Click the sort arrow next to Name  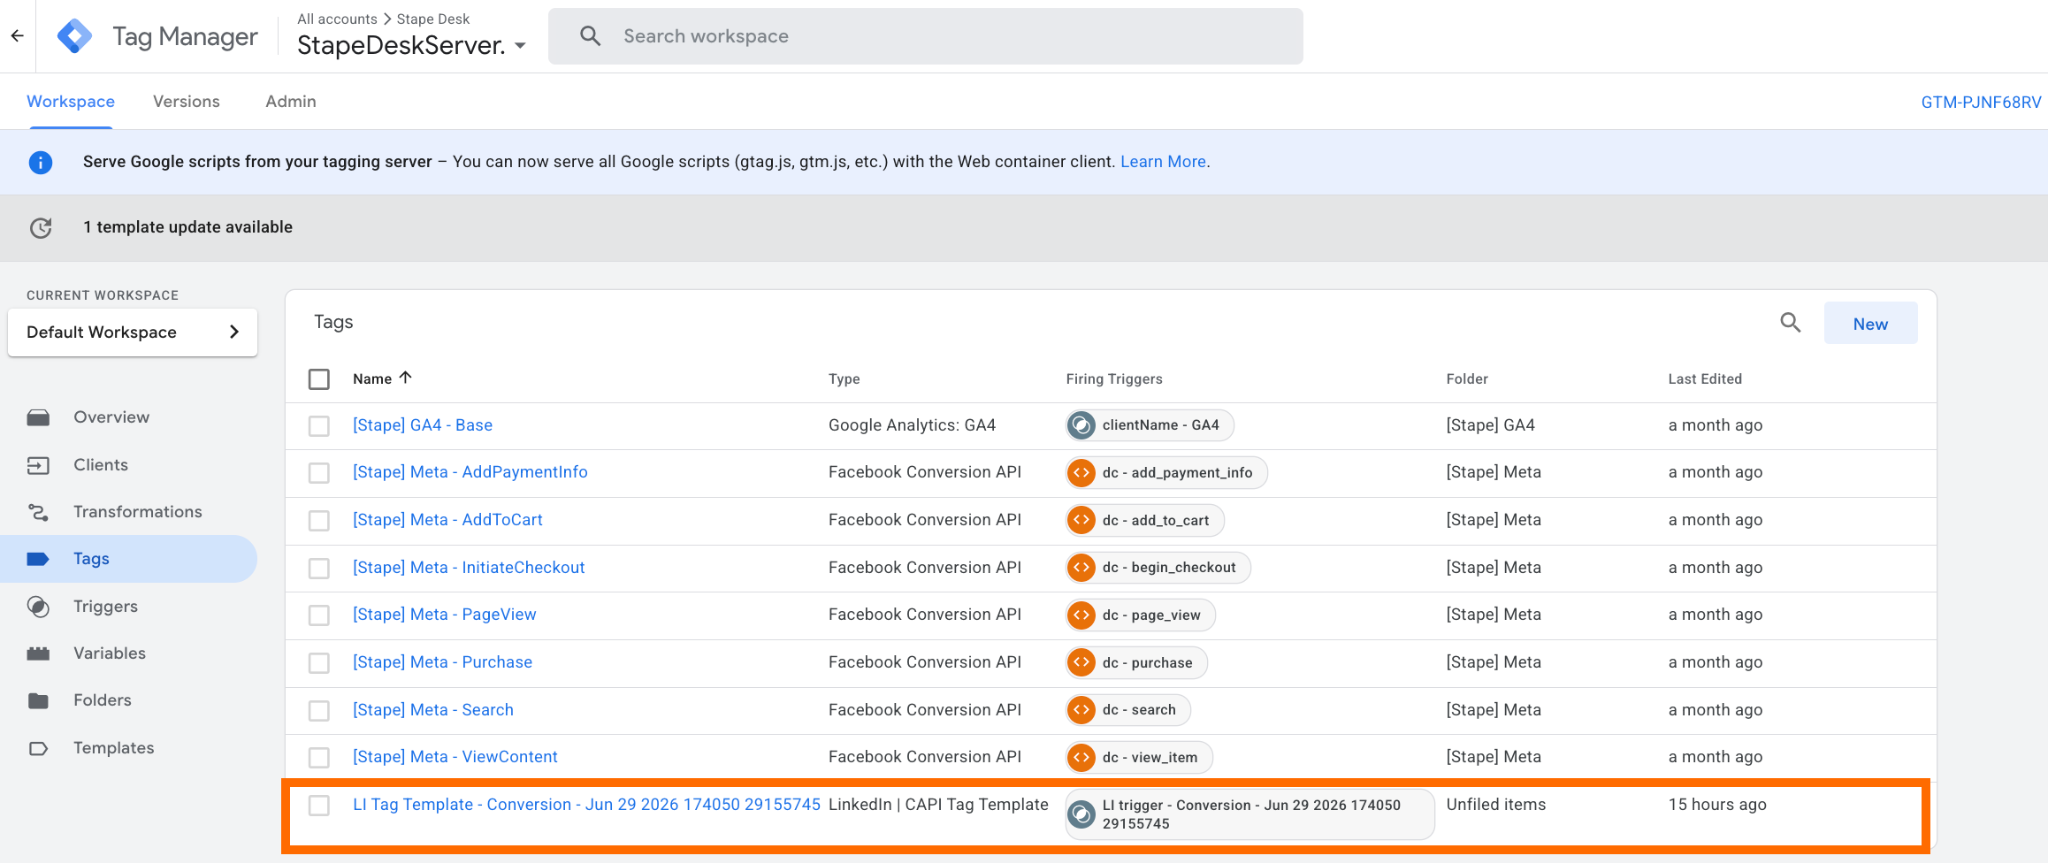pyautogui.click(x=405, y=378)
